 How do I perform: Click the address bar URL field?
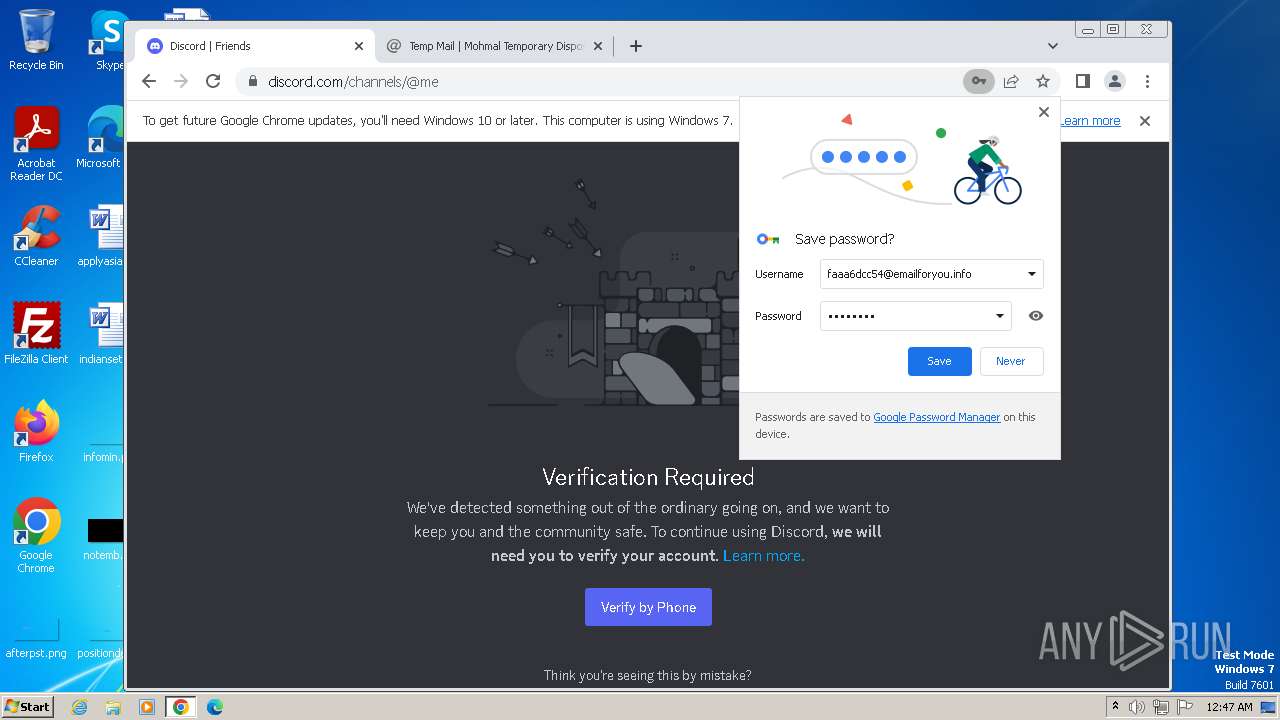coord(600,82)
